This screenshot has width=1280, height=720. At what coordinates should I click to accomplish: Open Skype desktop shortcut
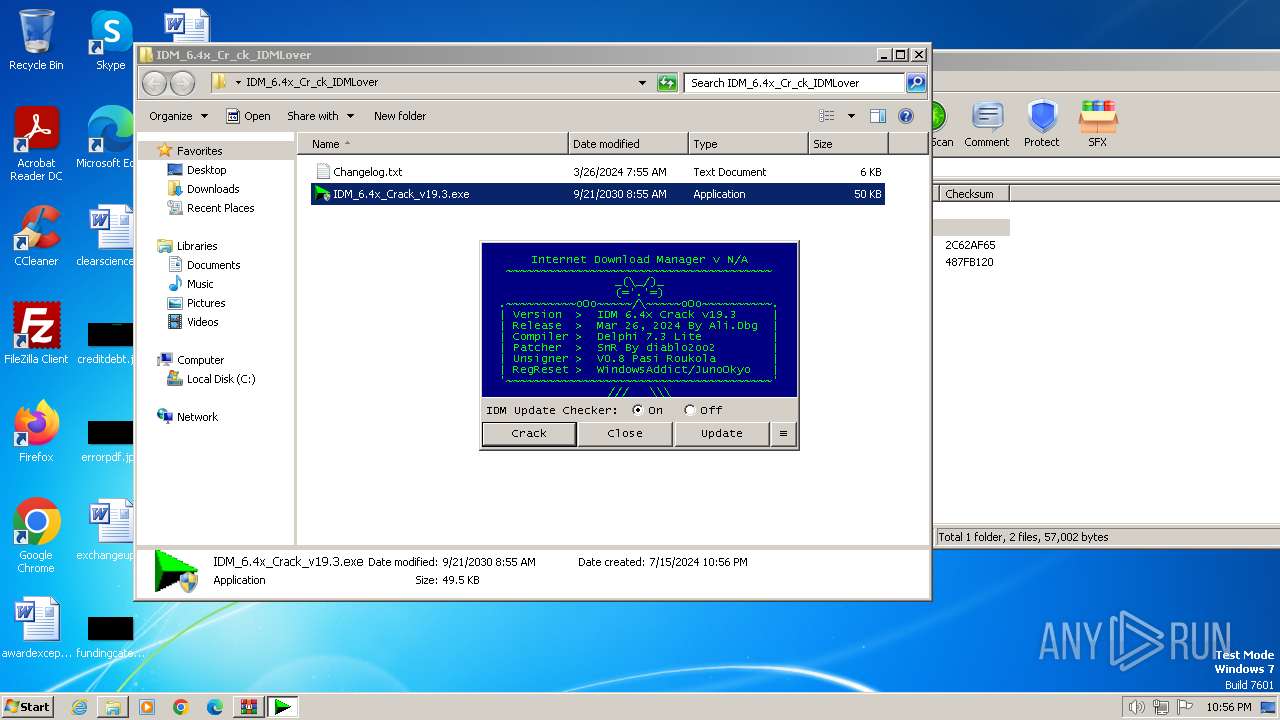click(x=110, y=40)
